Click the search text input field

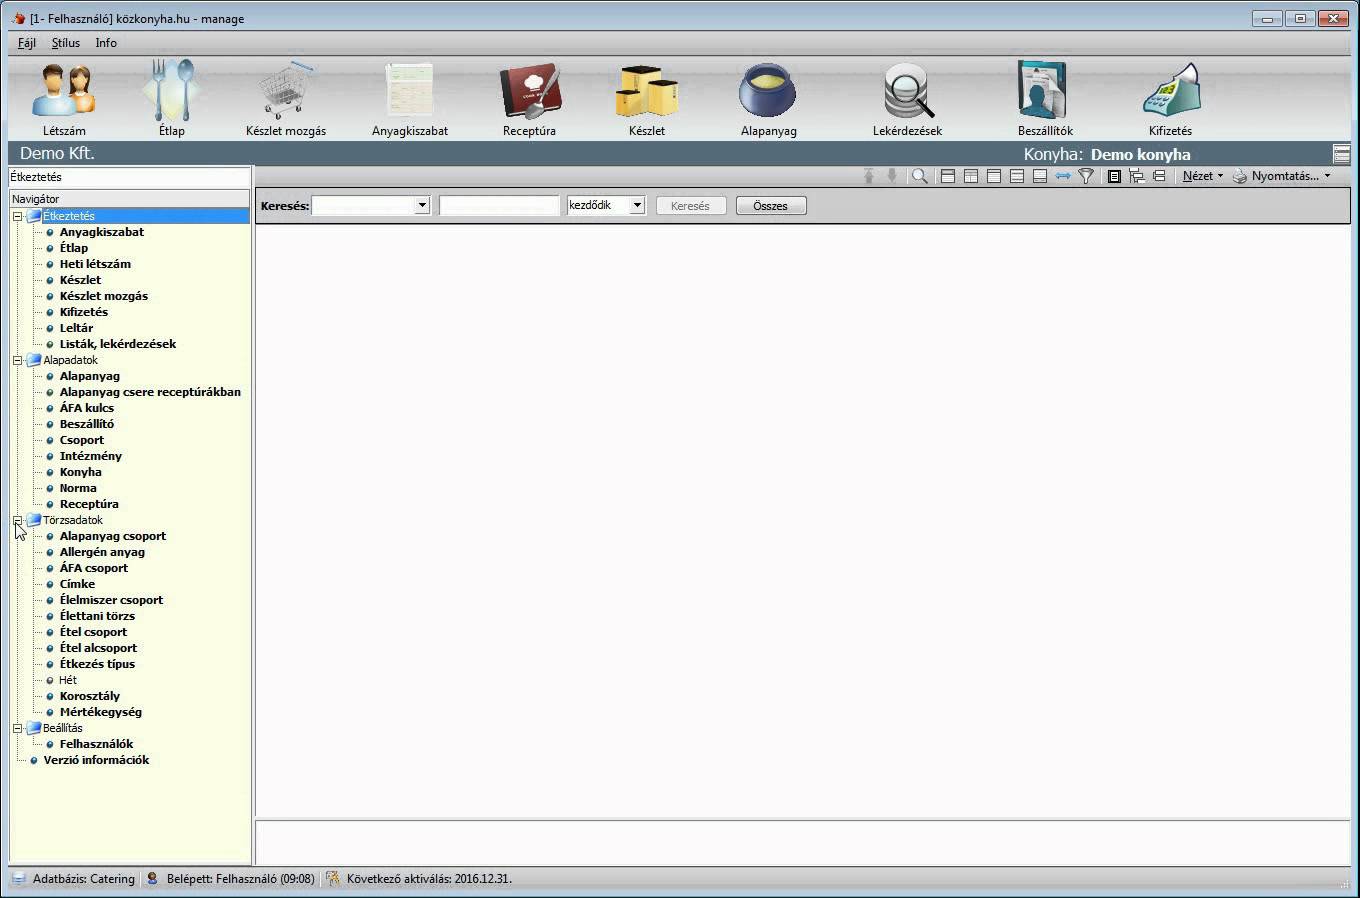click(x=498, y=205)
